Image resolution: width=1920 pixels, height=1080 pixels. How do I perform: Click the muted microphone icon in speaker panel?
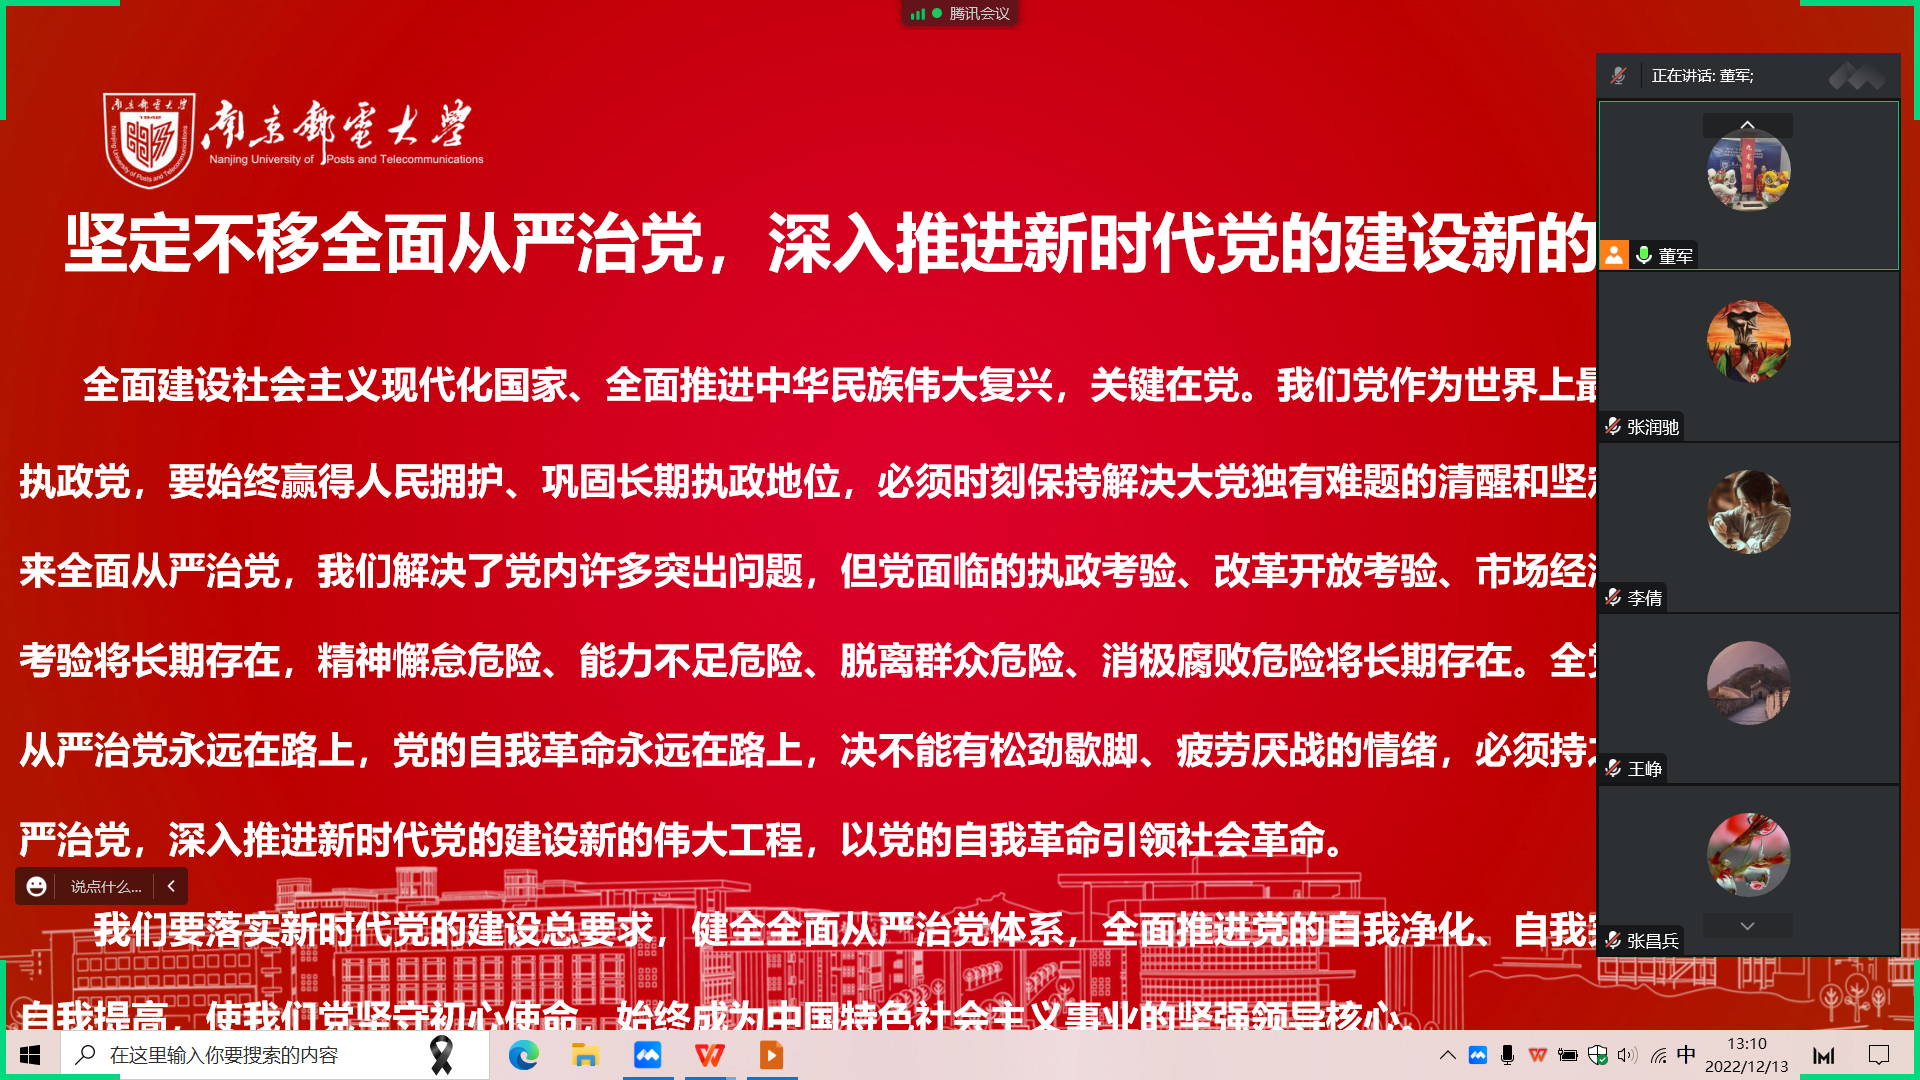point(1618,76)
